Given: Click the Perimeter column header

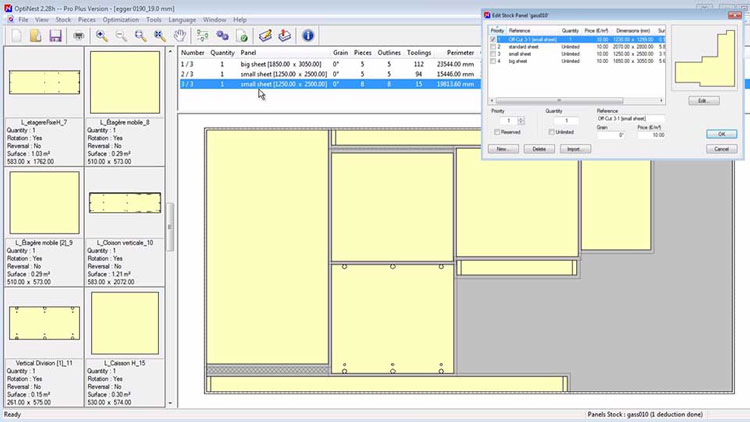Looking at the screenshot, I should pos(460,53).
